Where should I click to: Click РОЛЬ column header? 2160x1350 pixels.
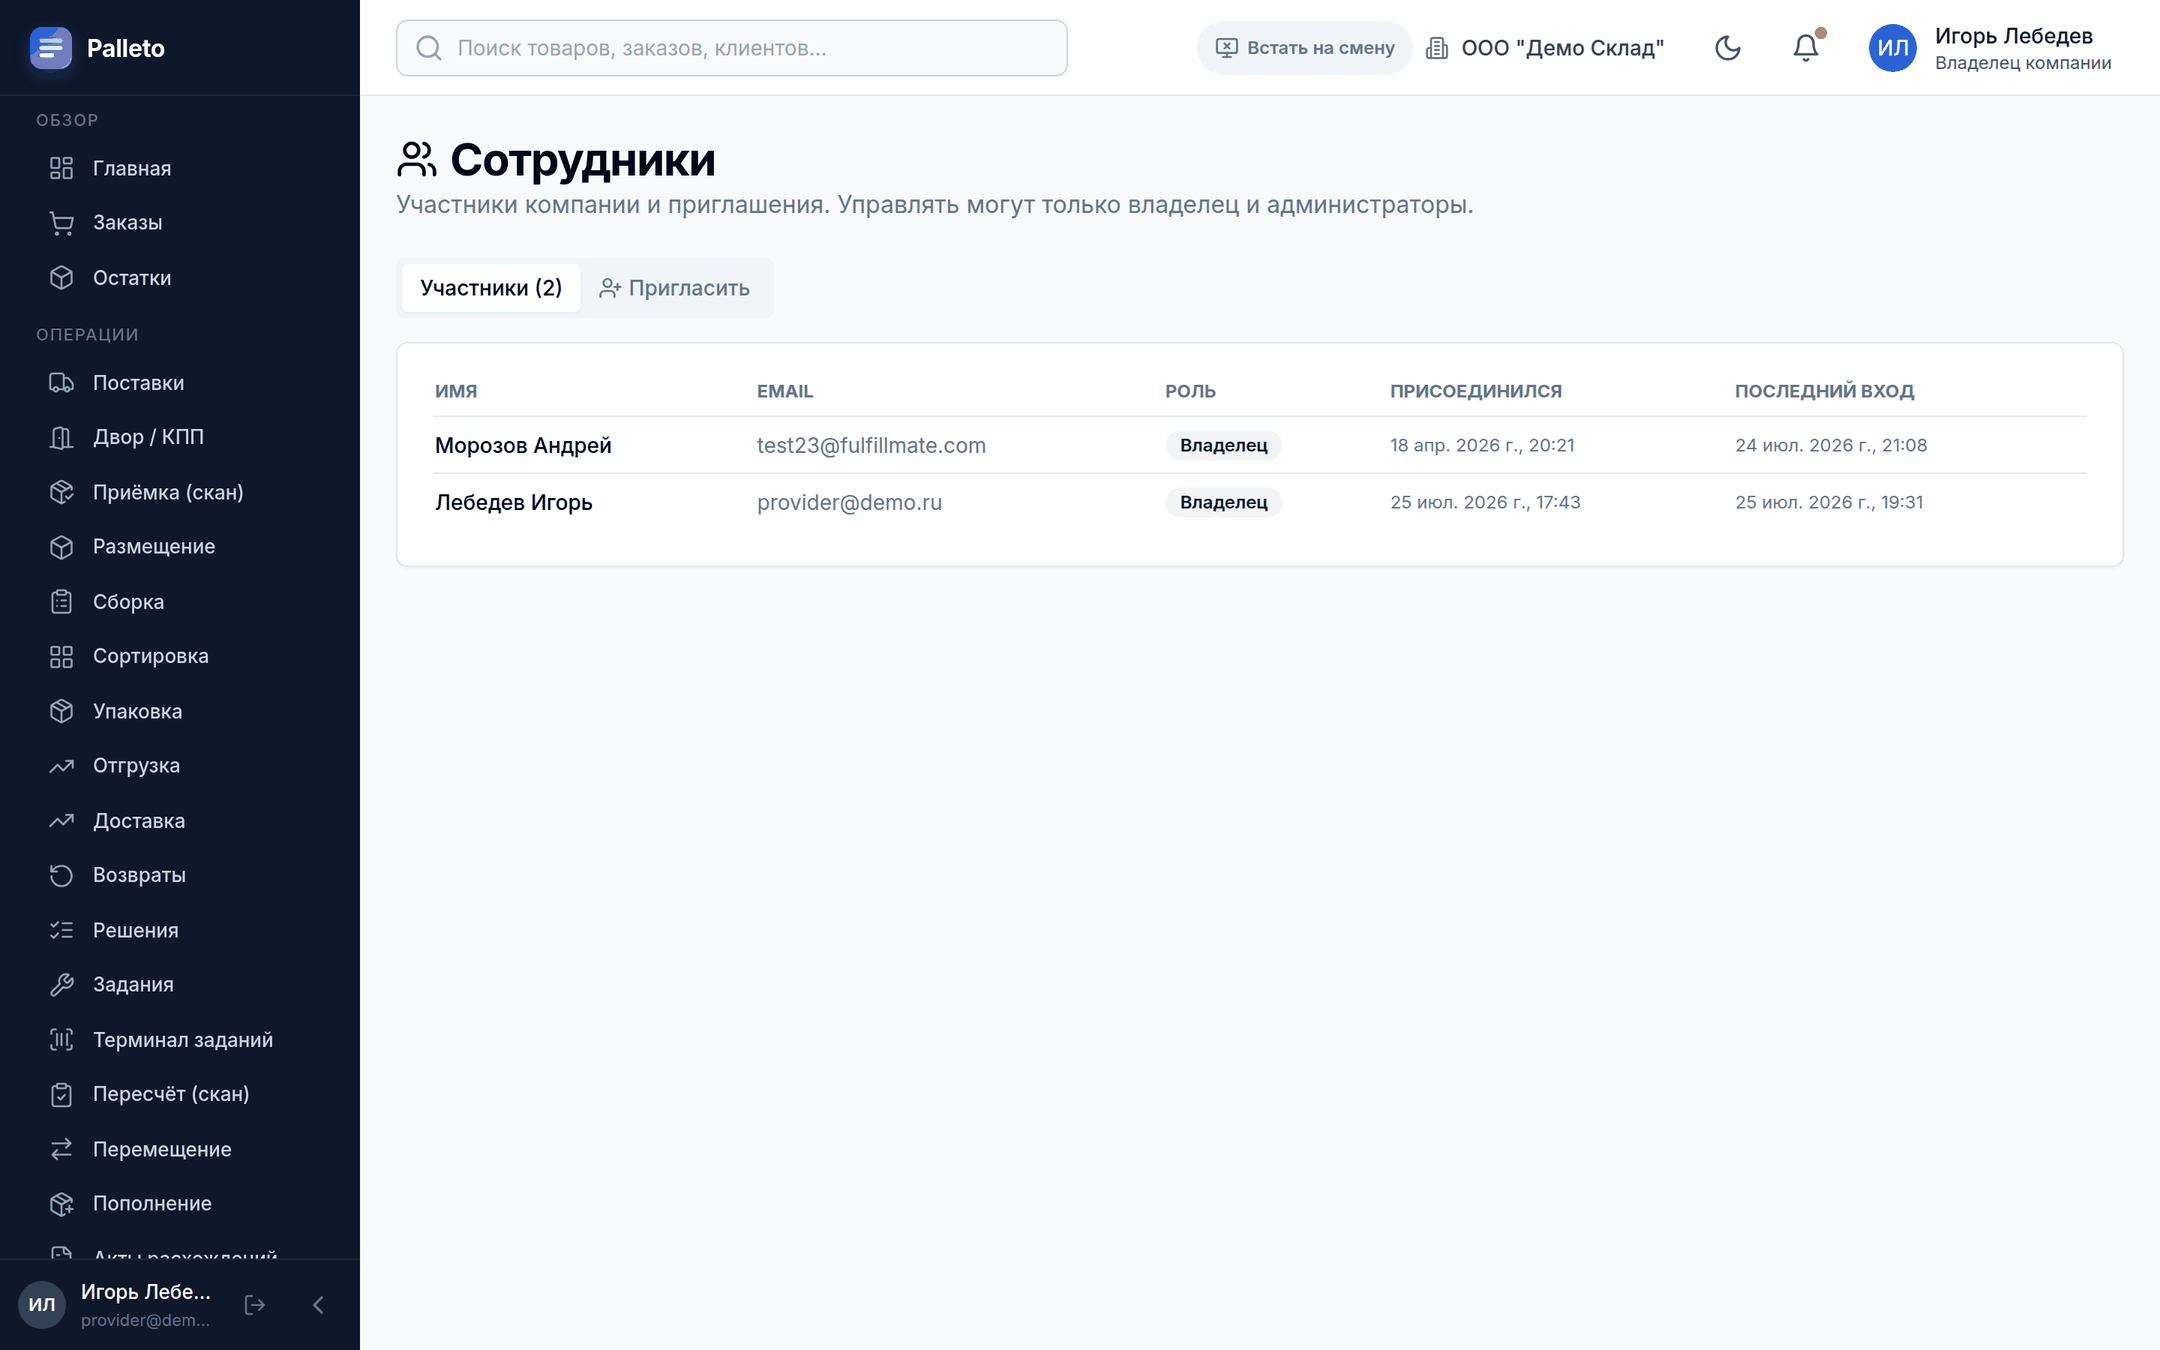1190,391
